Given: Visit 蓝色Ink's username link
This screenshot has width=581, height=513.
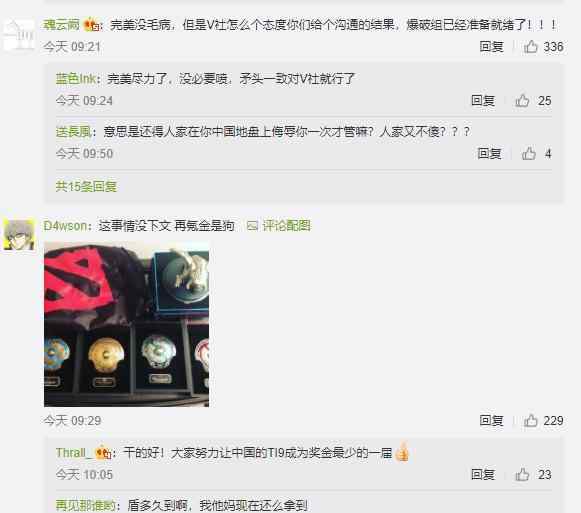Looking at the screenshot, I should [x=76, y=79].
